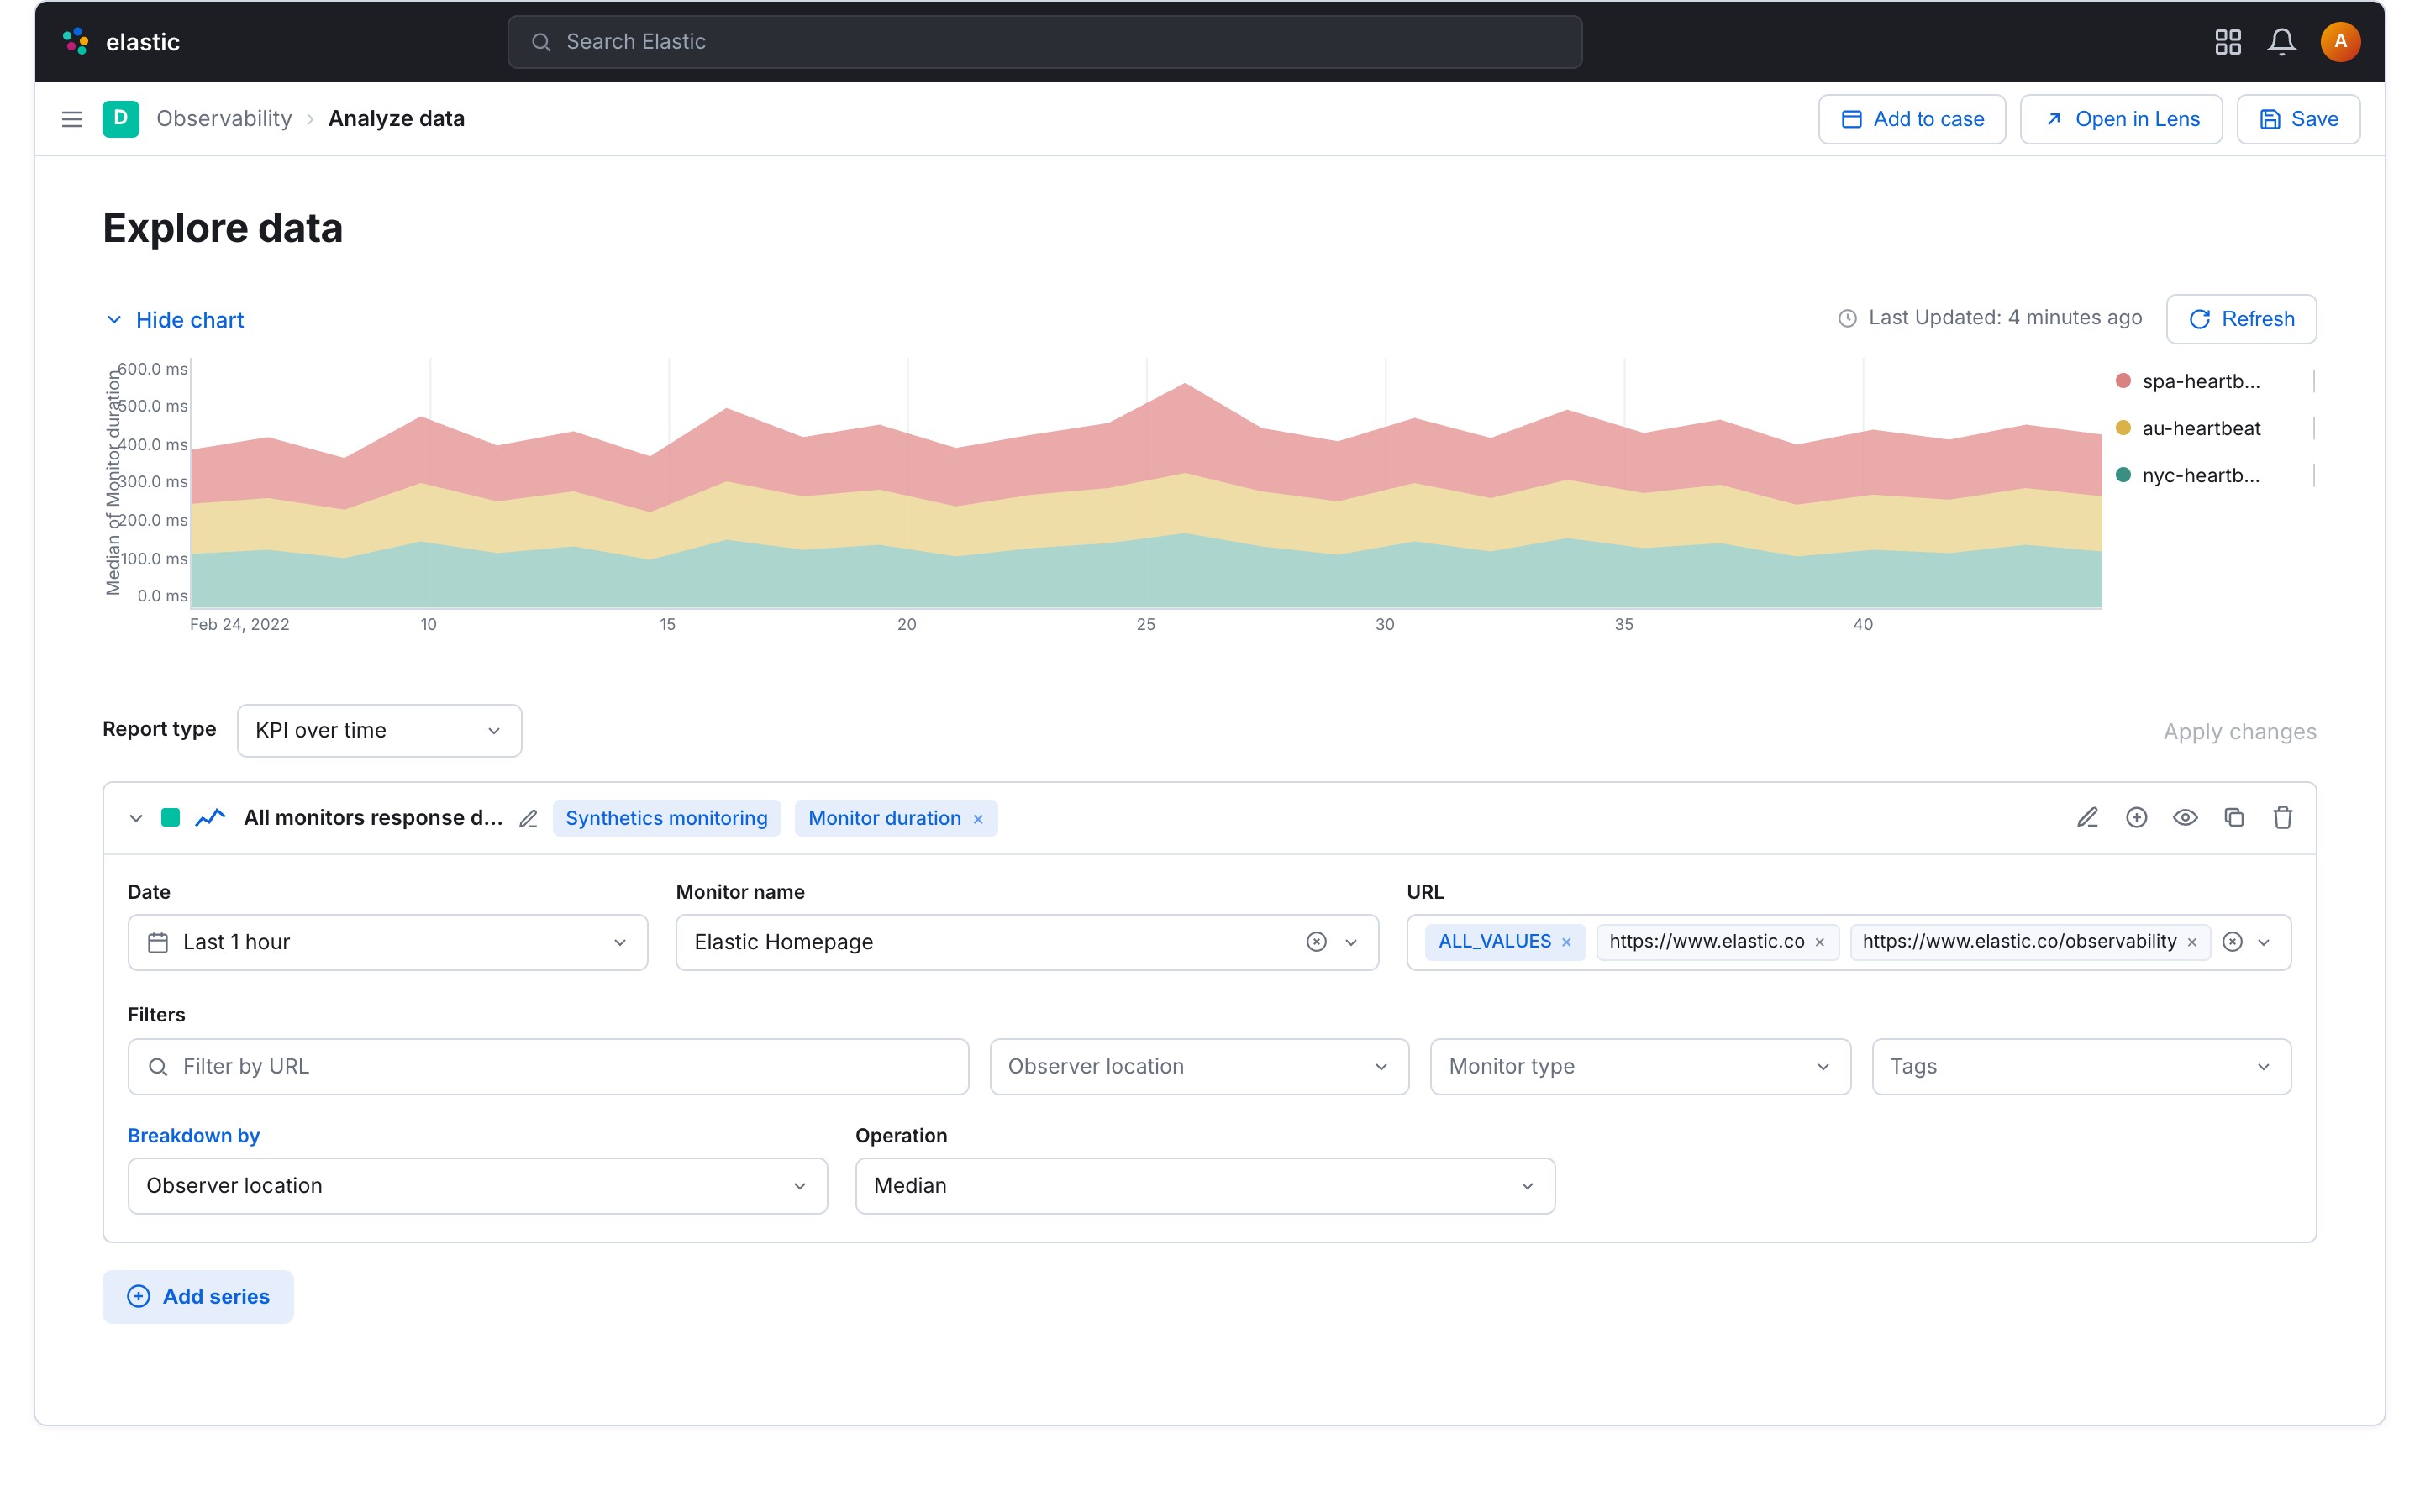
Task: Click the Feb 24, 2022 axis label
Action: pos(240,625)
